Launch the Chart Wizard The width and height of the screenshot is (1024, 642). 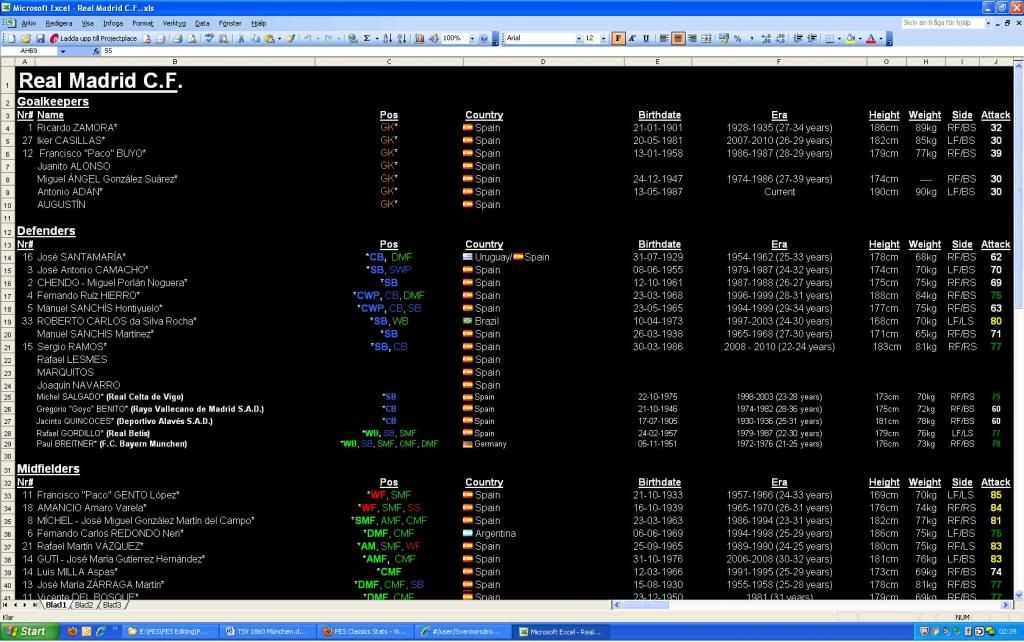click(420, 39)
